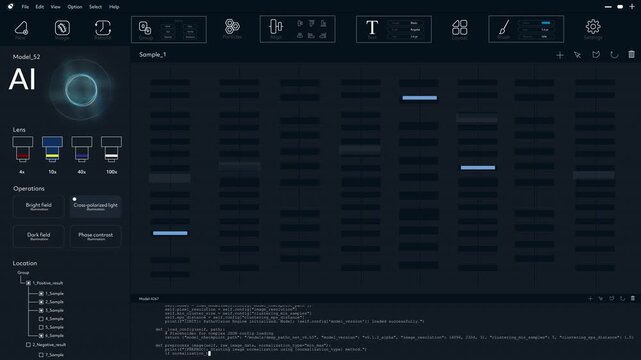The image size is (641, 360).
Task: Uncheck the 2_Sample checkbox
Action: pyautogui.click(x=41, y=302)
